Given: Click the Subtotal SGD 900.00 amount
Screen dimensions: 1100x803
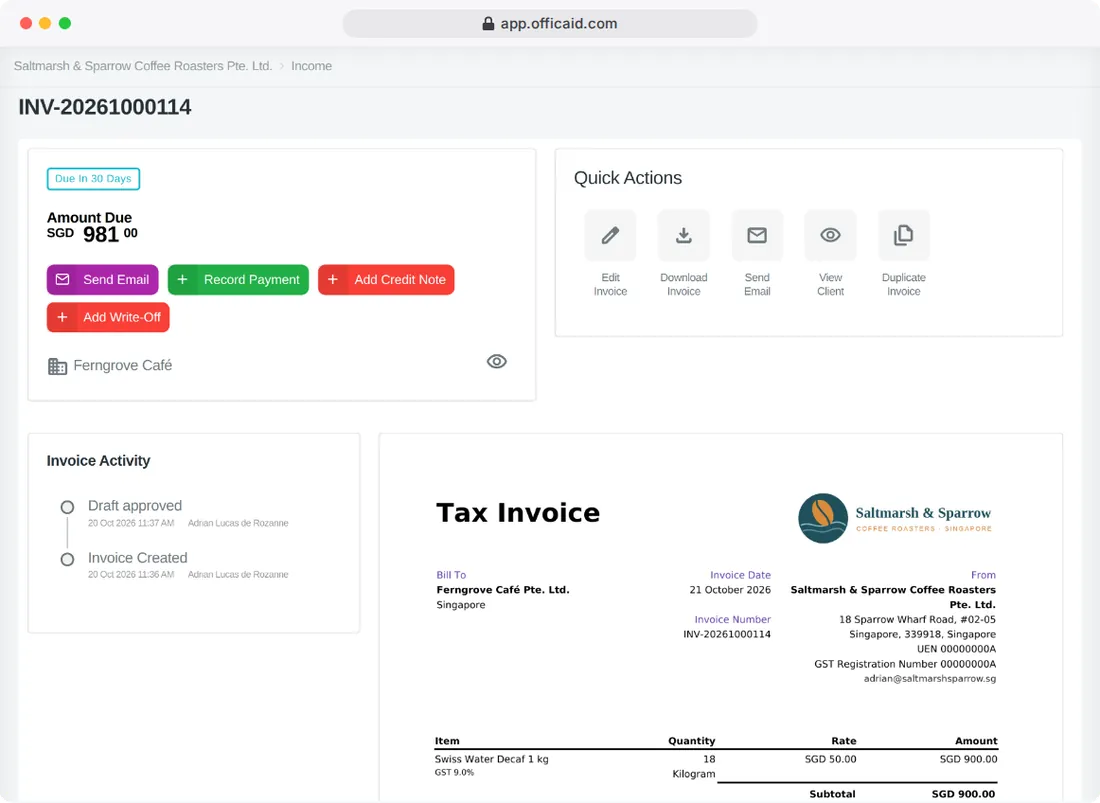Looking at the screenshot, I should coord(963,794).
